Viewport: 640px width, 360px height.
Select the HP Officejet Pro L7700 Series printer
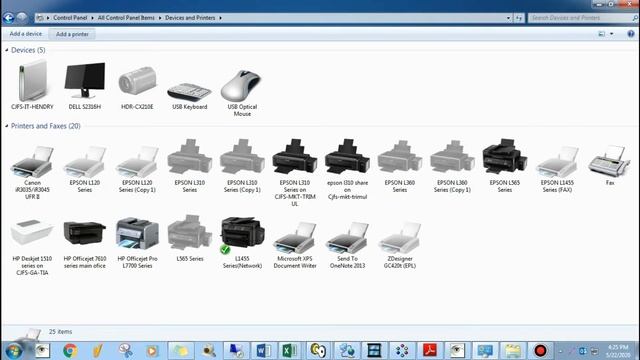137,233
